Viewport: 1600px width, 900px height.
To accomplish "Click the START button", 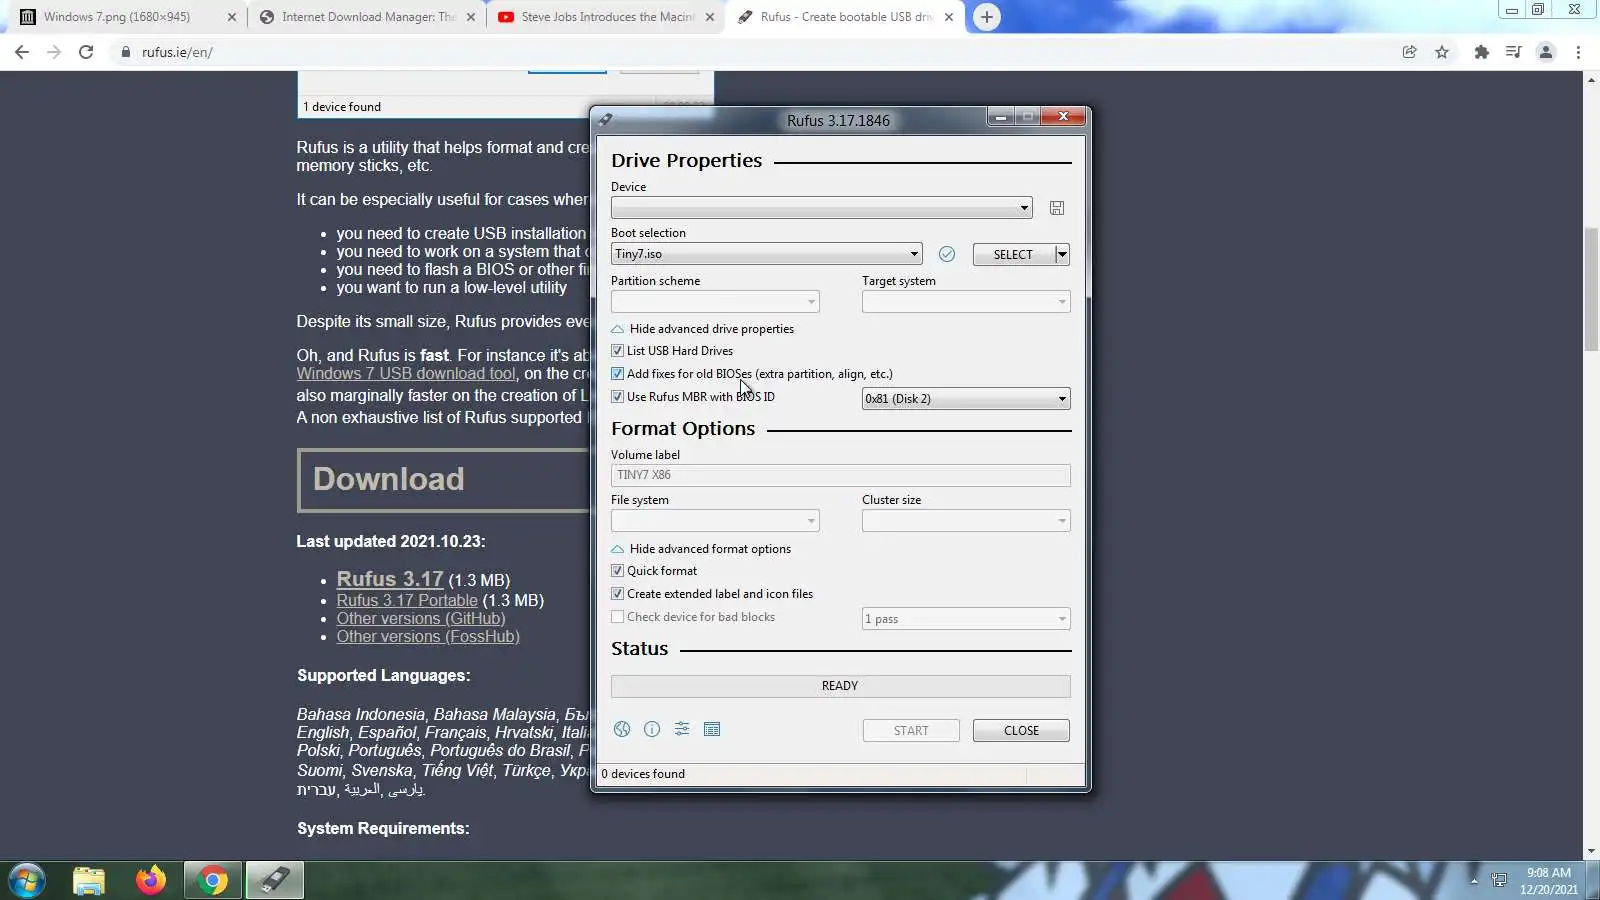I will 911,731.
